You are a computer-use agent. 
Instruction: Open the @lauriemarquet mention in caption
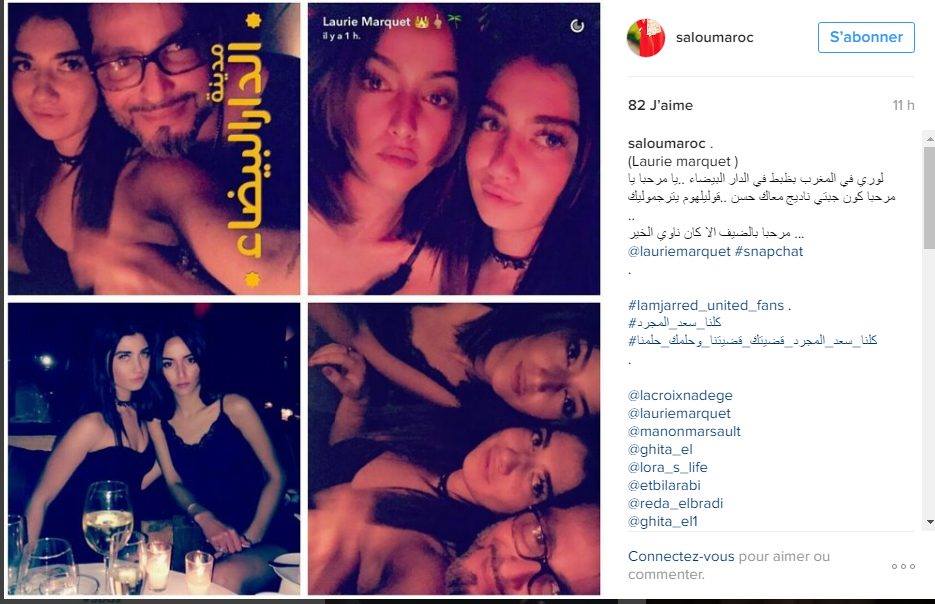tap(679, 252)
